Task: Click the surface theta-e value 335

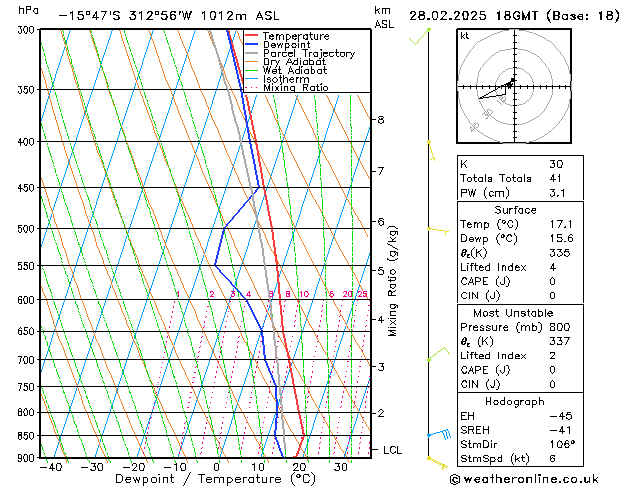Action: click(560, 253)
